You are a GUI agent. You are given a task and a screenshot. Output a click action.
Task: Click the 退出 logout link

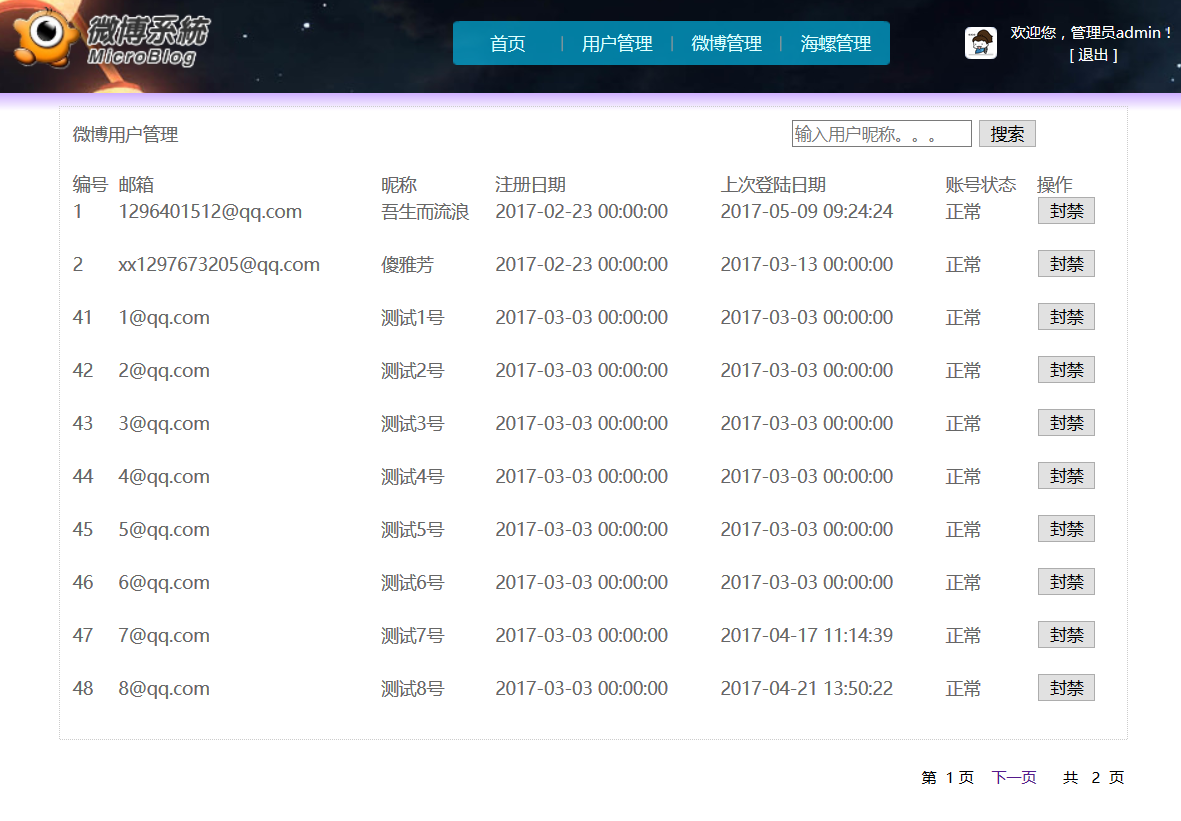[1093, 55]
